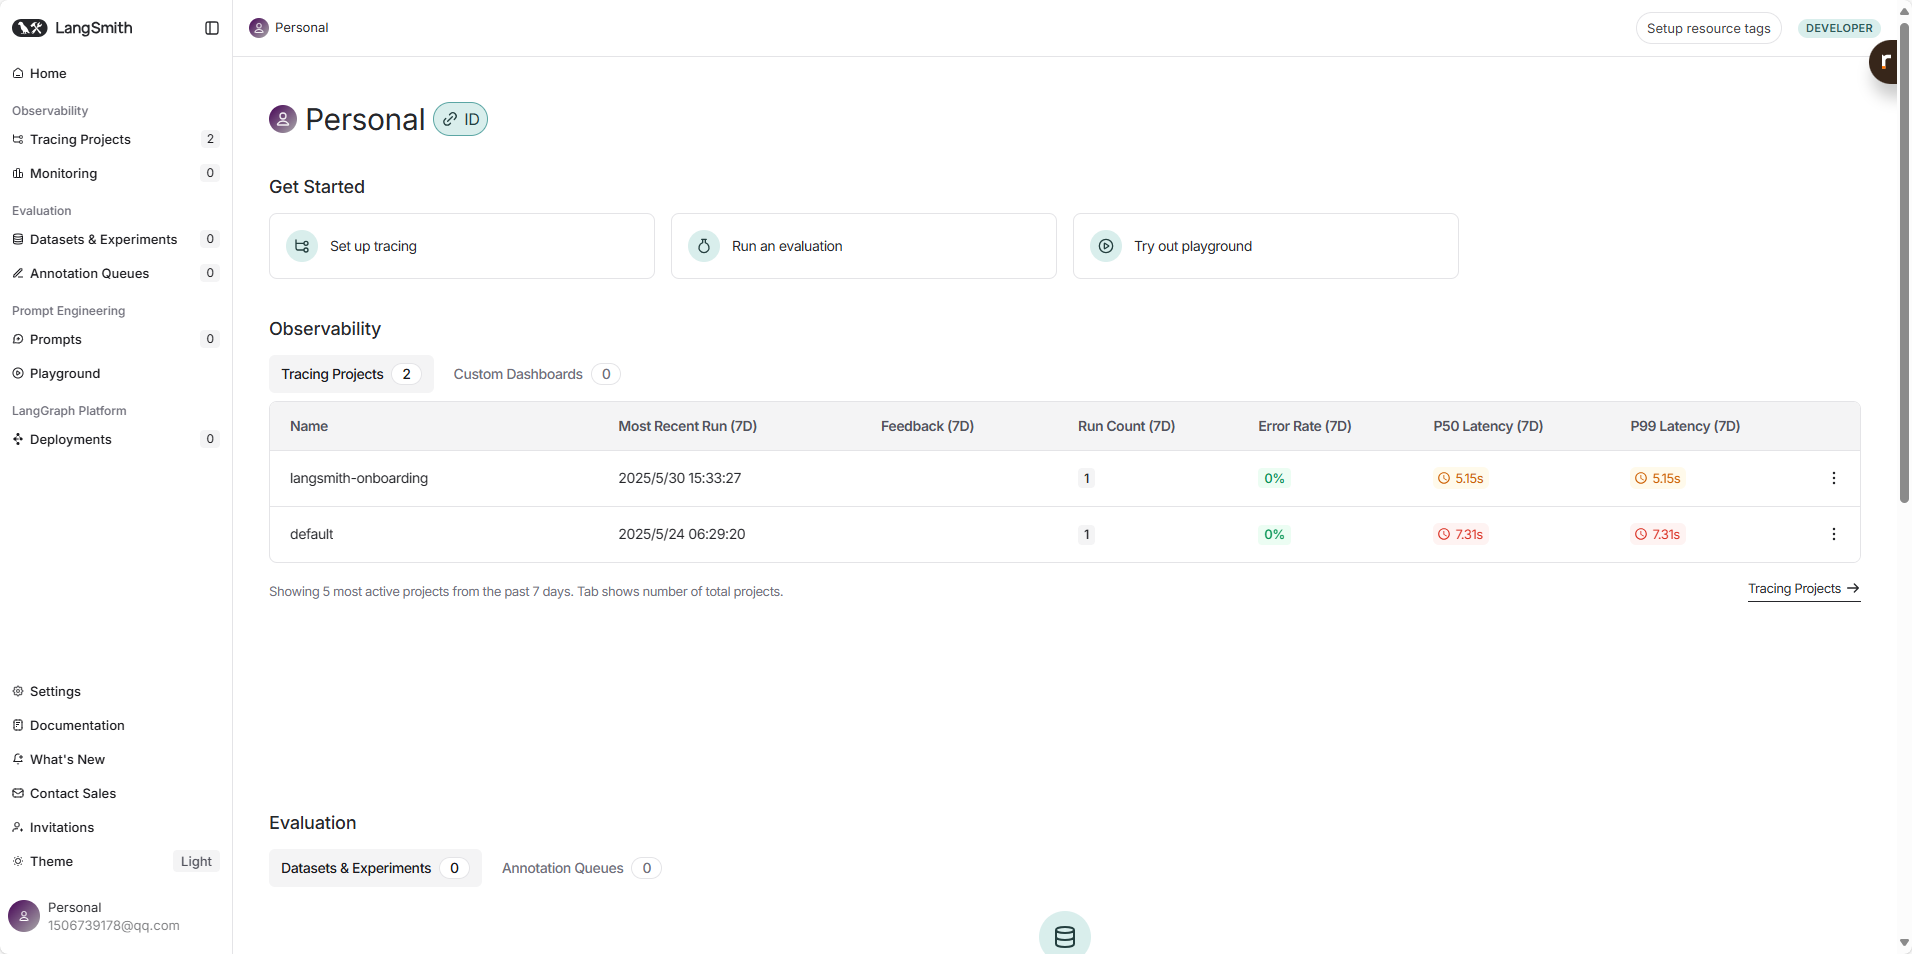Viewport: 1912px width, 954px height.
Task: Click the Personal avatar at sidebar bottom
Action: tap(24, 916)
